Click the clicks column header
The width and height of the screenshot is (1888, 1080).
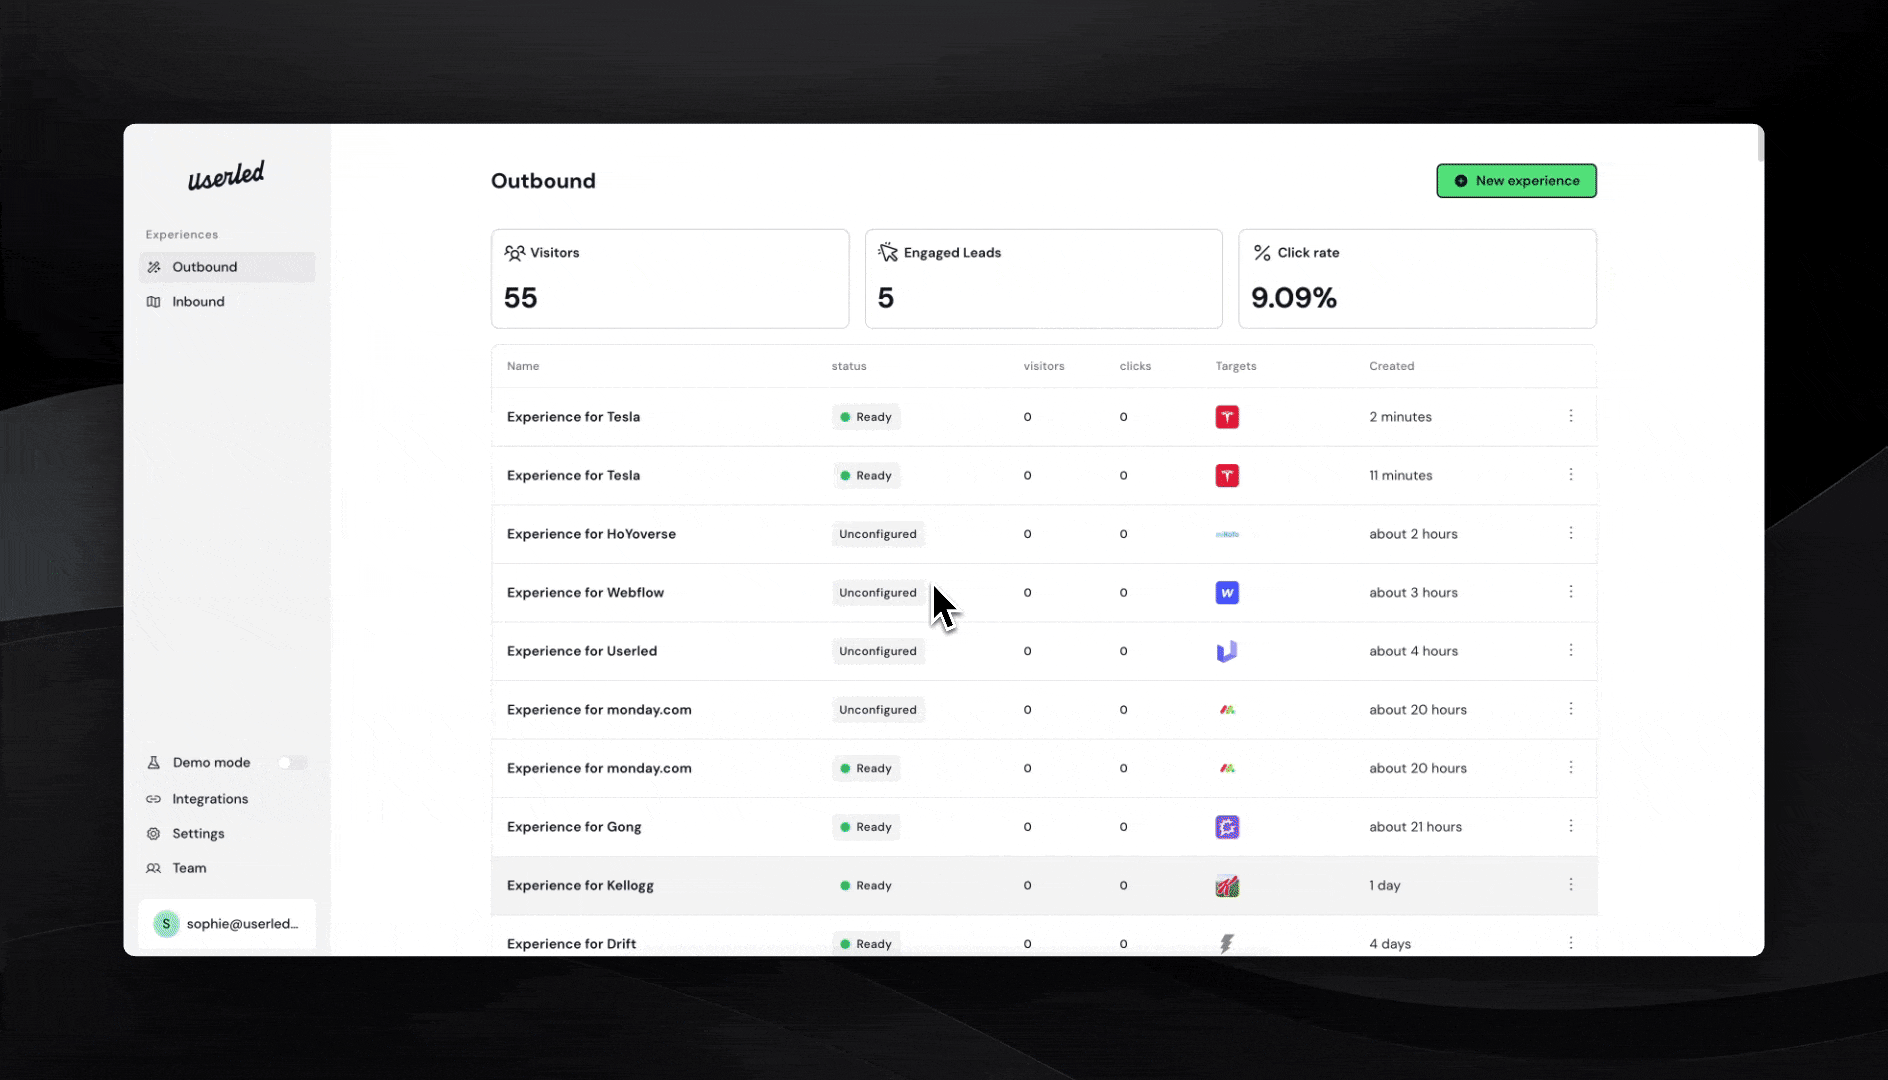(1135, 366)
